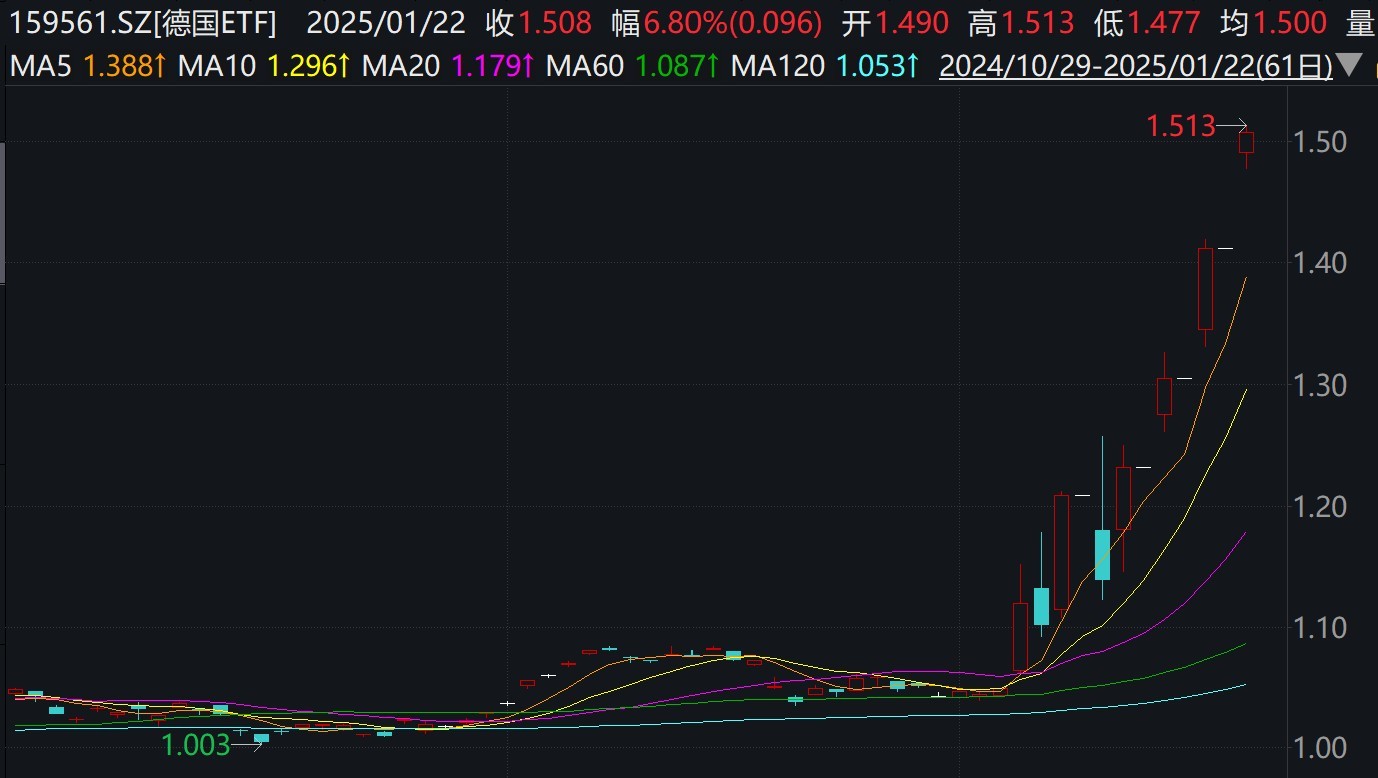Click the 幅 6.80% change value

point(717,22)
